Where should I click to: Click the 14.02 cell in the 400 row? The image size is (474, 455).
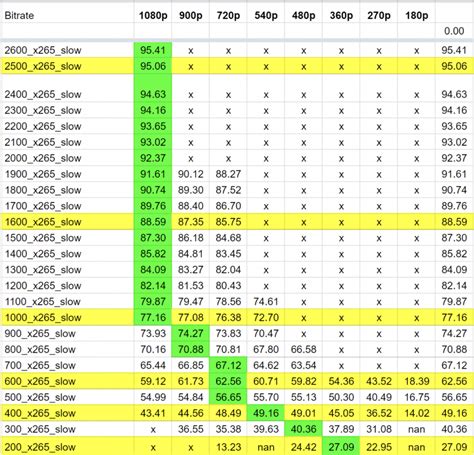pyautogui.click(x=417, y=413)
